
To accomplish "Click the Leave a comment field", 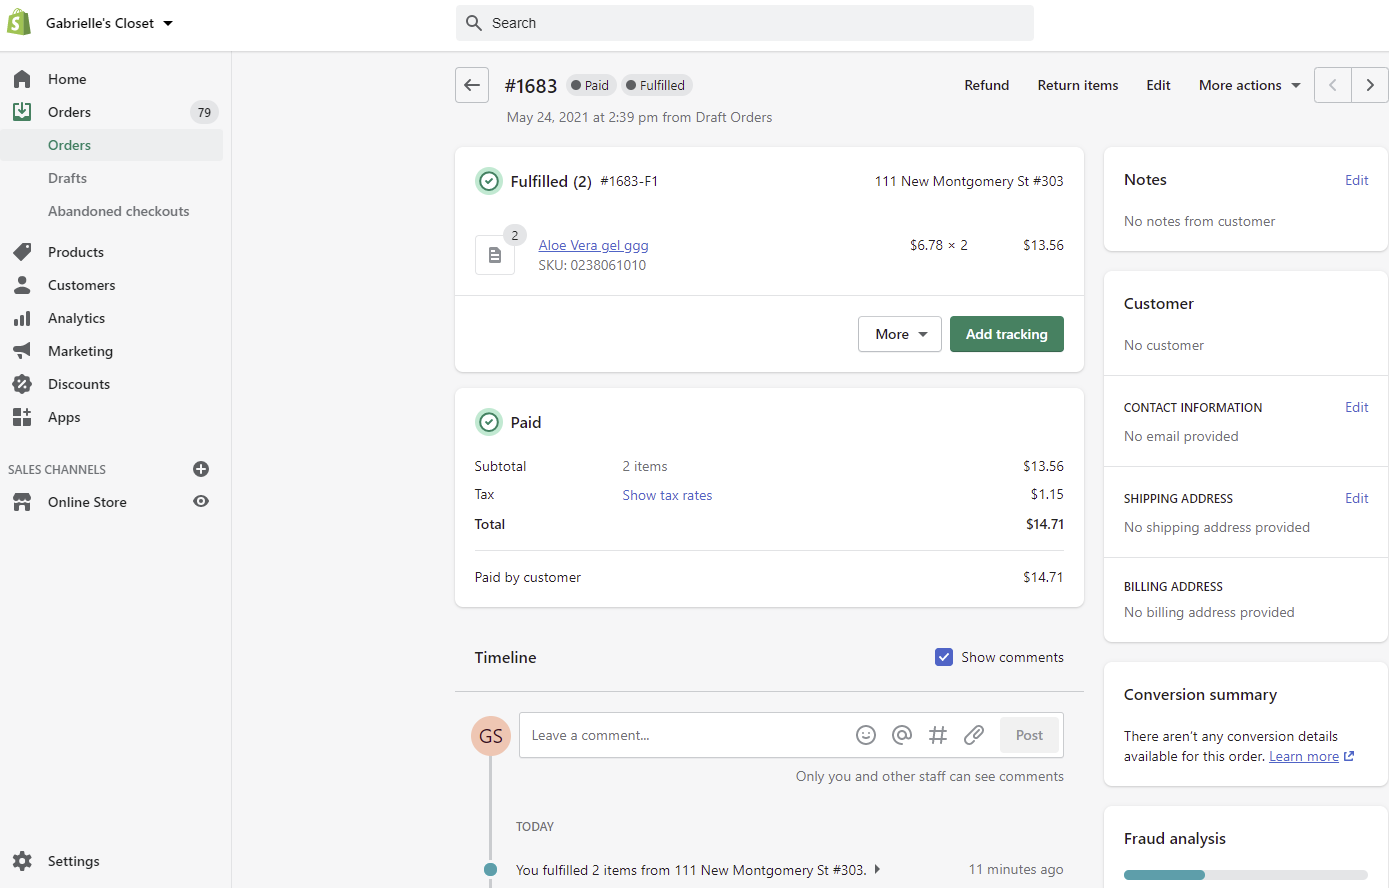I will 685,735.
